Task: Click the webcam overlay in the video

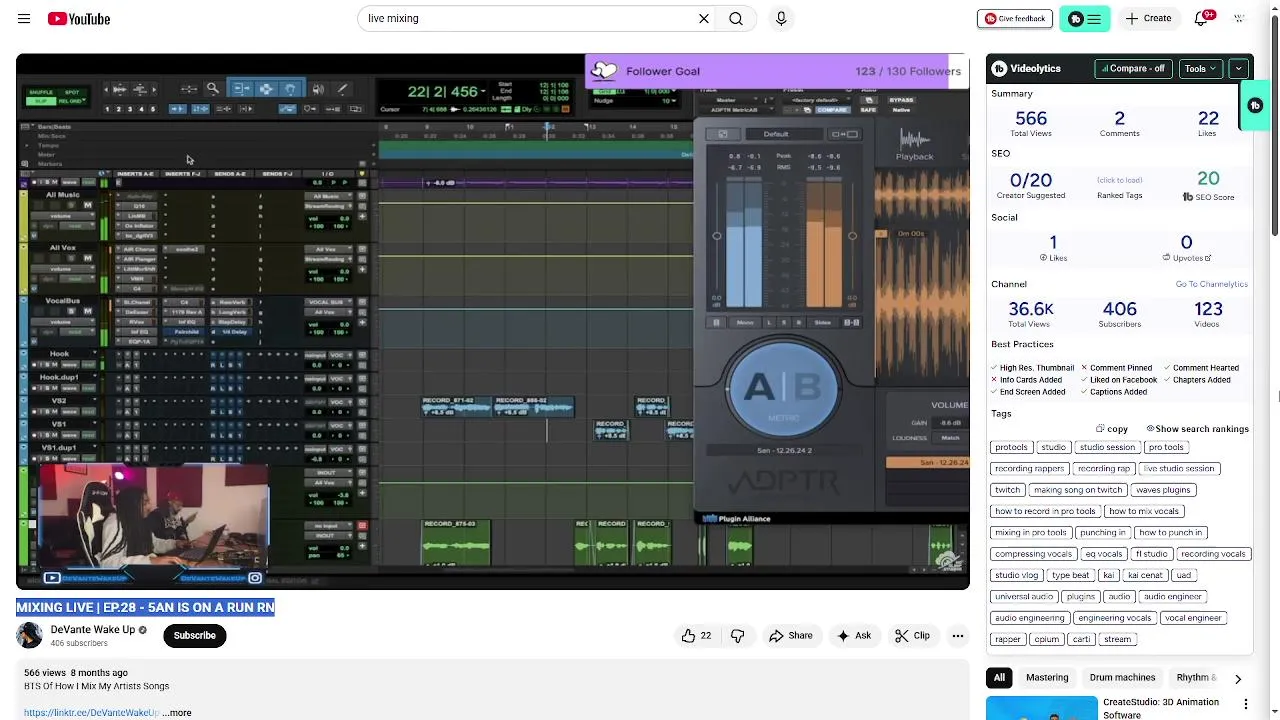Action: (152, 517)
